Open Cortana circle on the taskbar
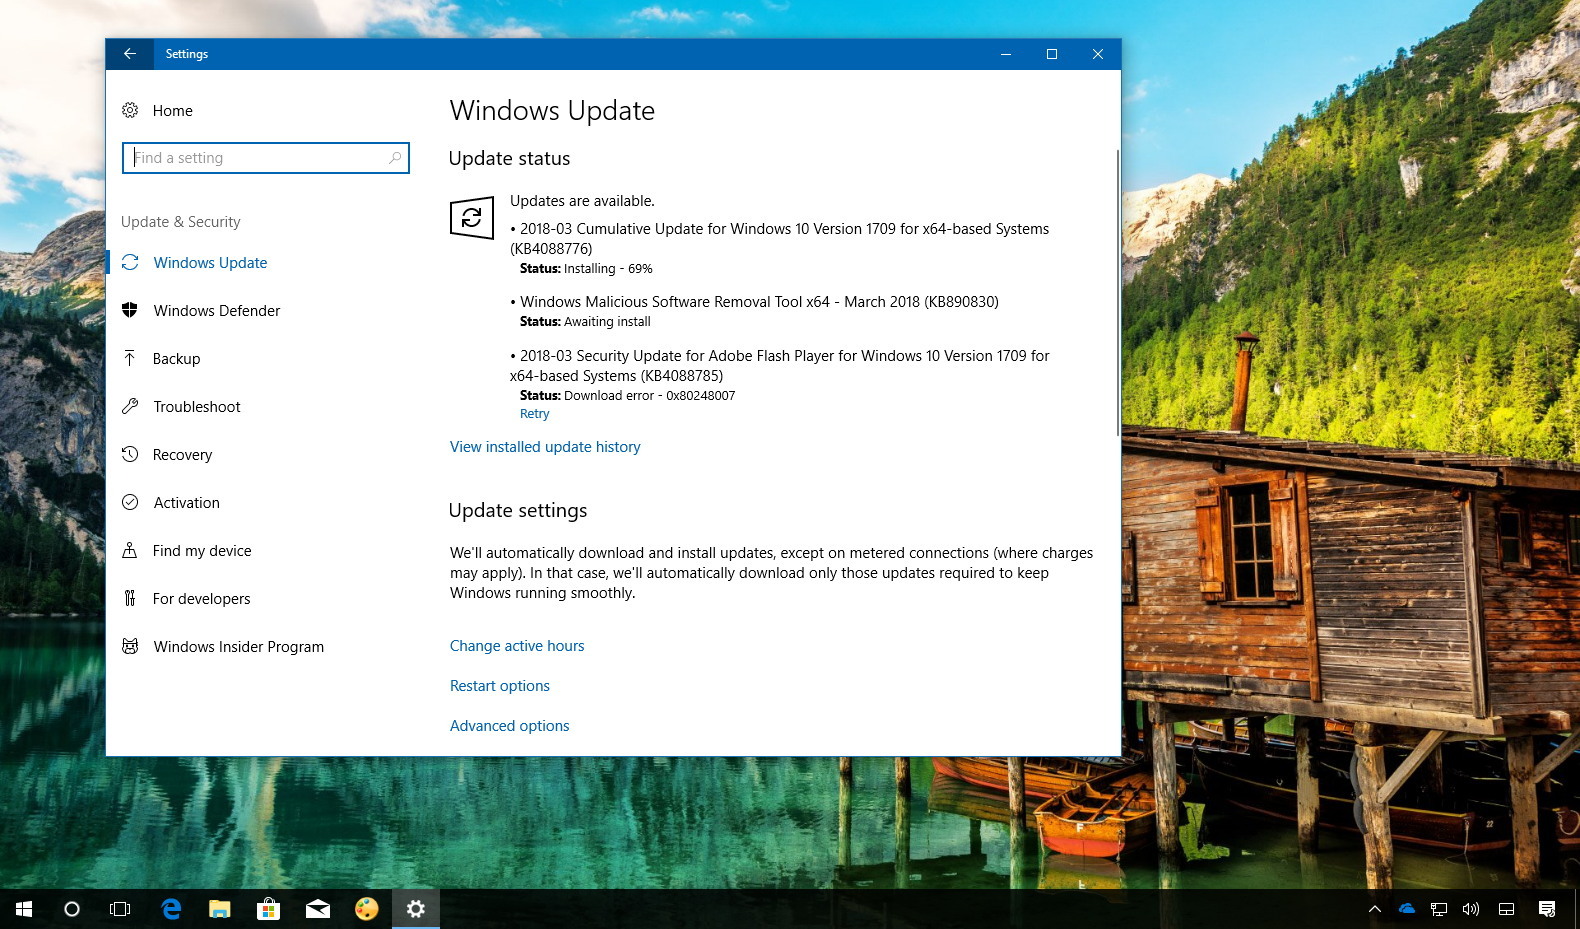Viewport: 1580px width, 929px height. click(72, 909)
